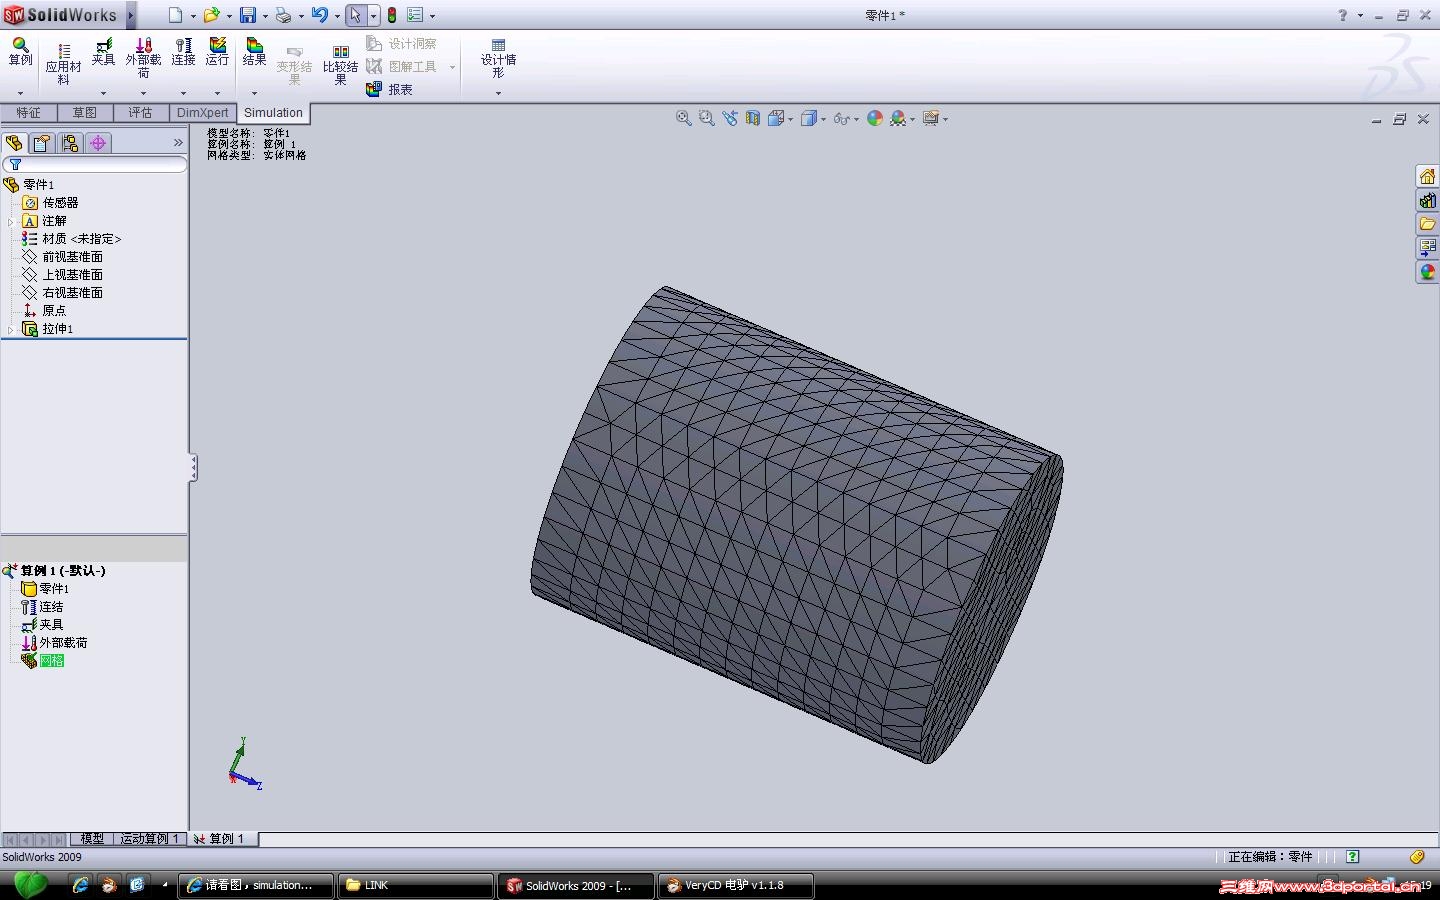Expand the 拉伸1 extrude feature node
The width and height of the screenshot is (1440, 900).
[x=11, y=329]
